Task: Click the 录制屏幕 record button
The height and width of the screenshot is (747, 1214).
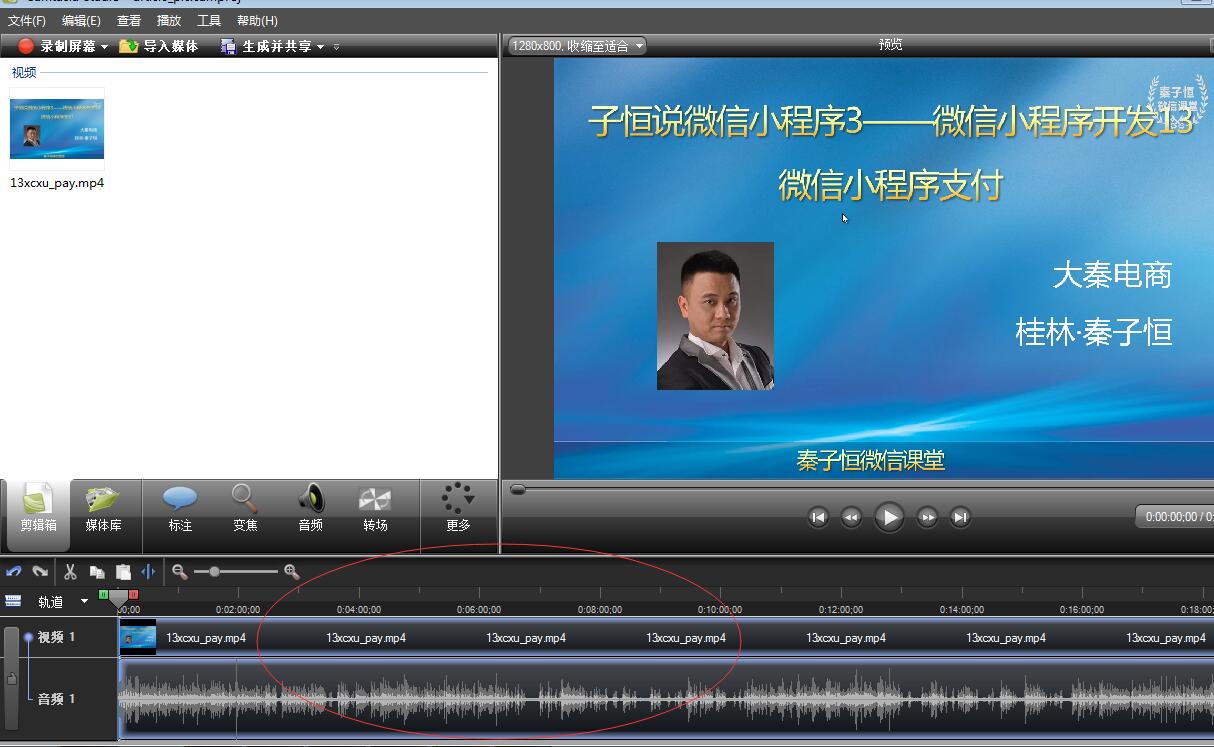Action: coord(58,46)
